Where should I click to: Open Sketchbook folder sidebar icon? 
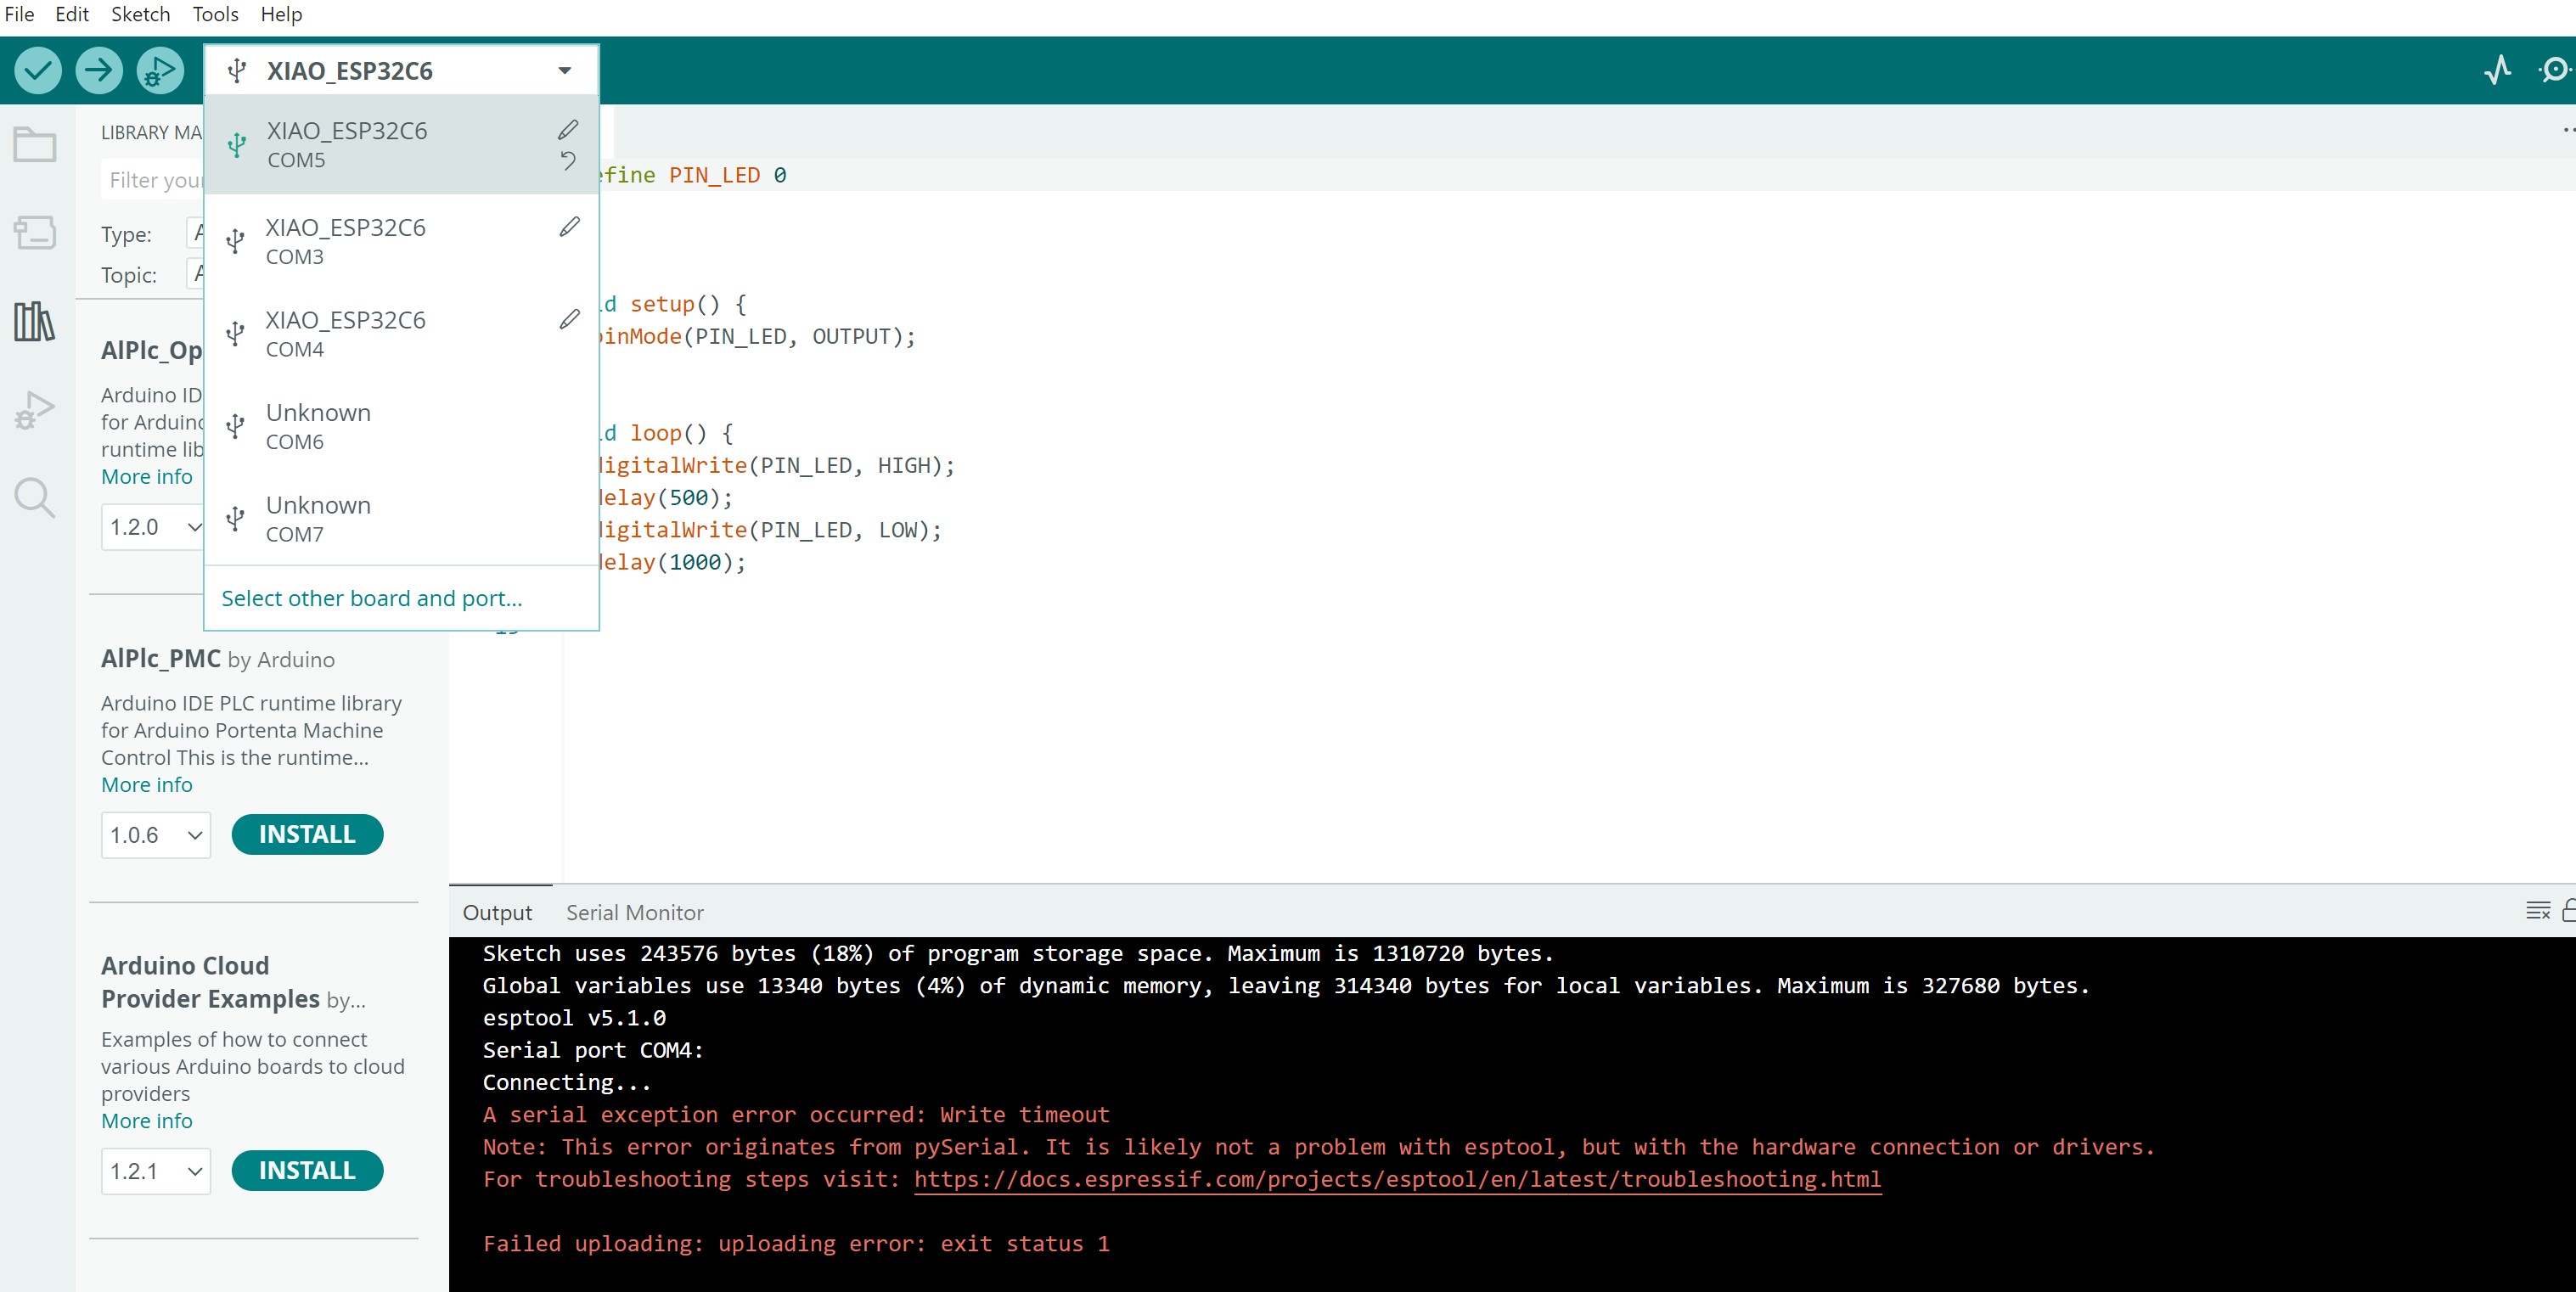(x=35, y=145)
